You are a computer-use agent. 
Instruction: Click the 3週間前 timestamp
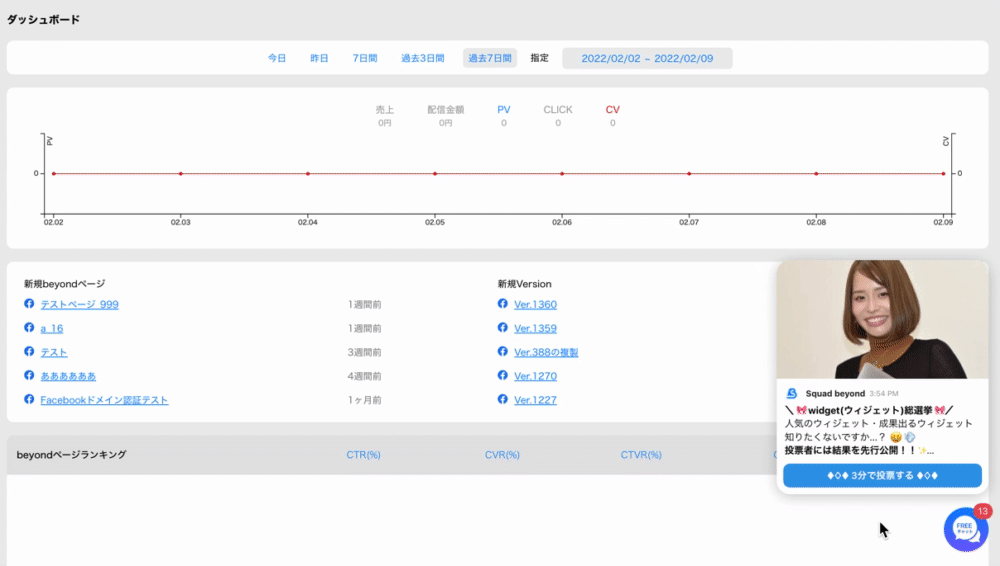[x=364, y=352]
